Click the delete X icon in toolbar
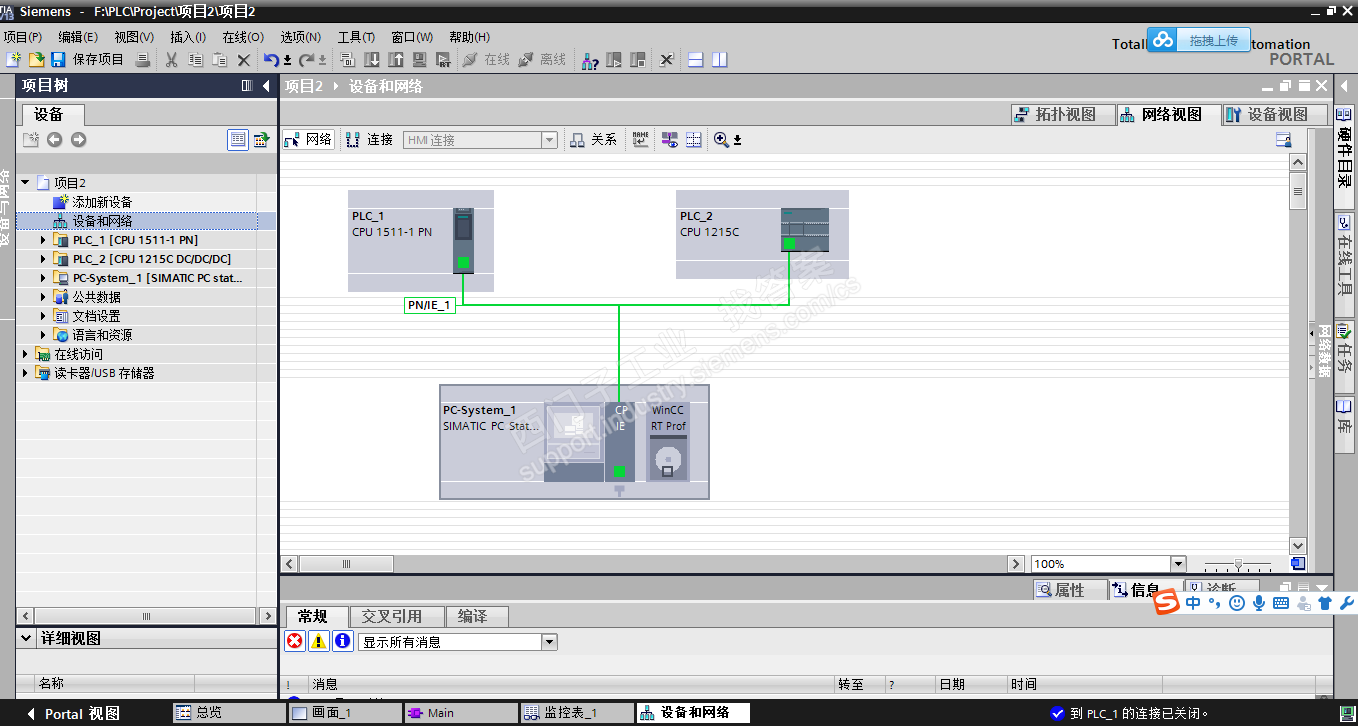The image size is (1358, 726). pyautogui.click(x=243, y=60)
